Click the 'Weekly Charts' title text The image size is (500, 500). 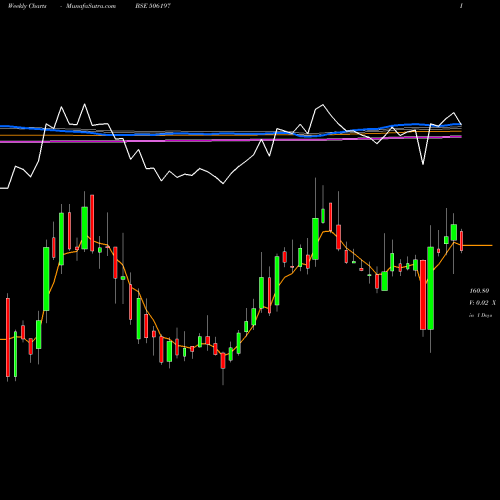point(27,6)
